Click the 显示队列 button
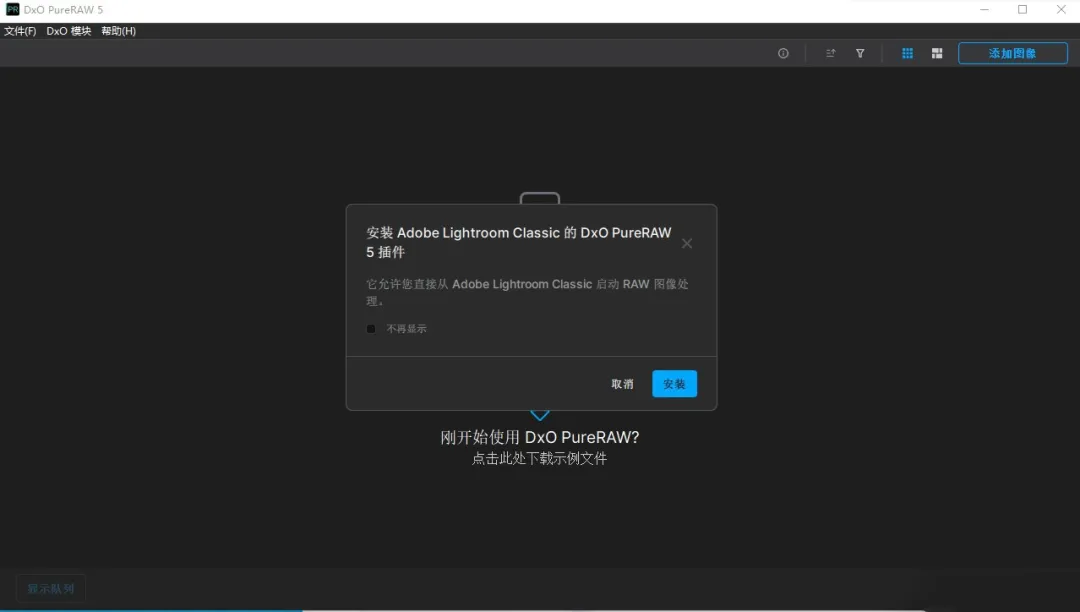The image size is (1080, 612). (50, 589)
